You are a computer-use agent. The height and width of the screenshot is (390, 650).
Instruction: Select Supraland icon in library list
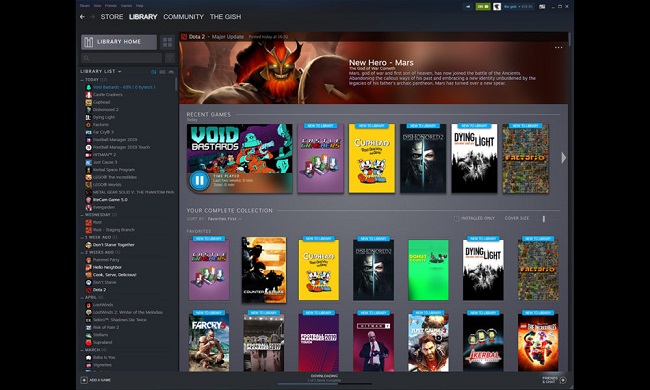point(89,342)
